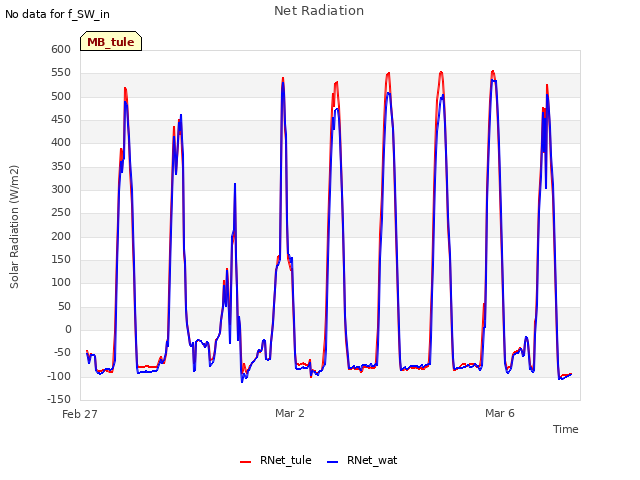Click Solar Radiation (W/m2) axis title
The height and width of the screenshot is (480, 640).
(14, 227)
